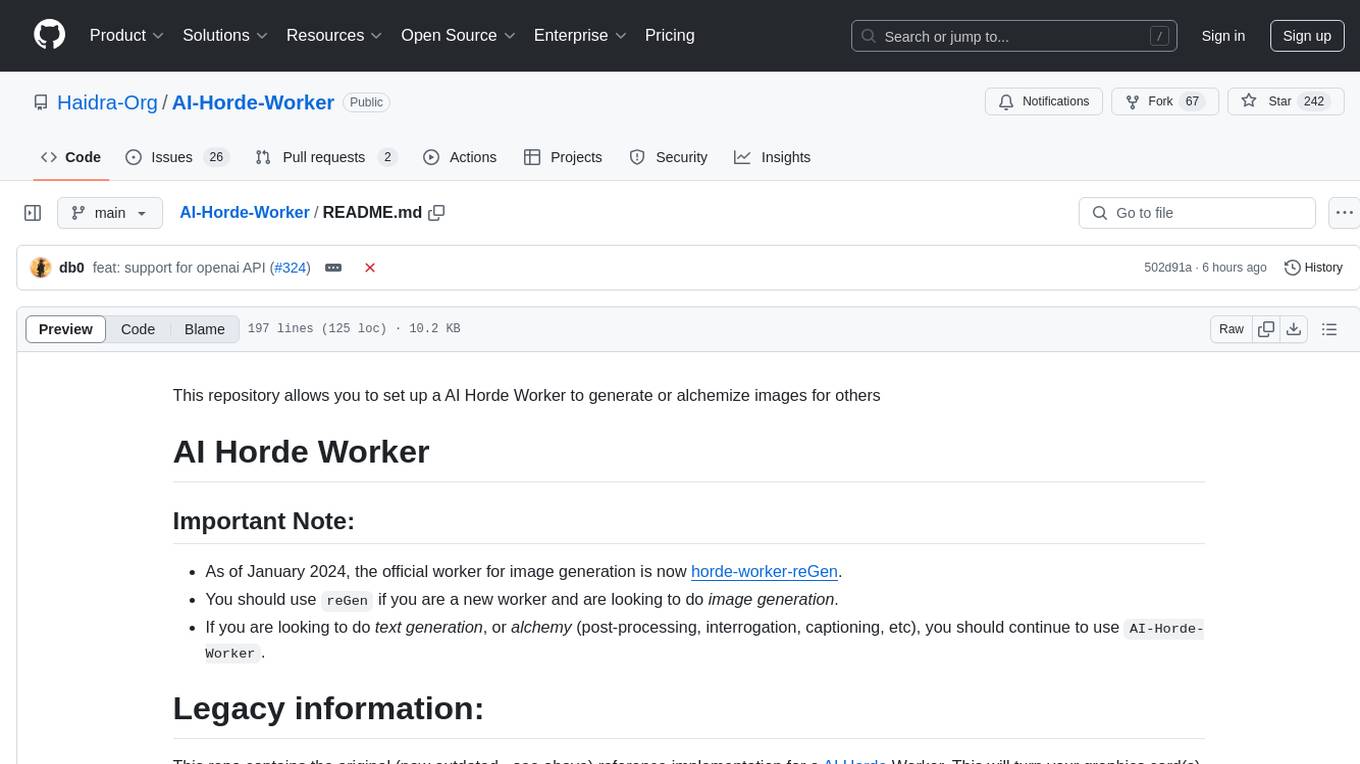This screenshot has height=764, width=1360.
Task: Open the AI-Horde-Worker repository link
Action: (253, 102)
